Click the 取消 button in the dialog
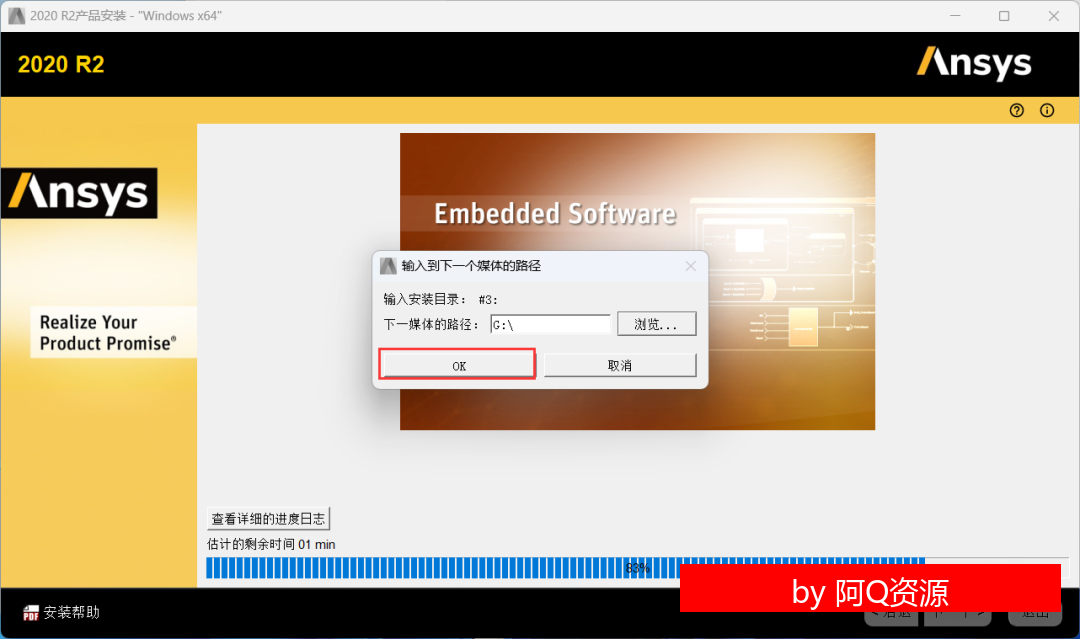1080x639 pixels. coord(620,365)
